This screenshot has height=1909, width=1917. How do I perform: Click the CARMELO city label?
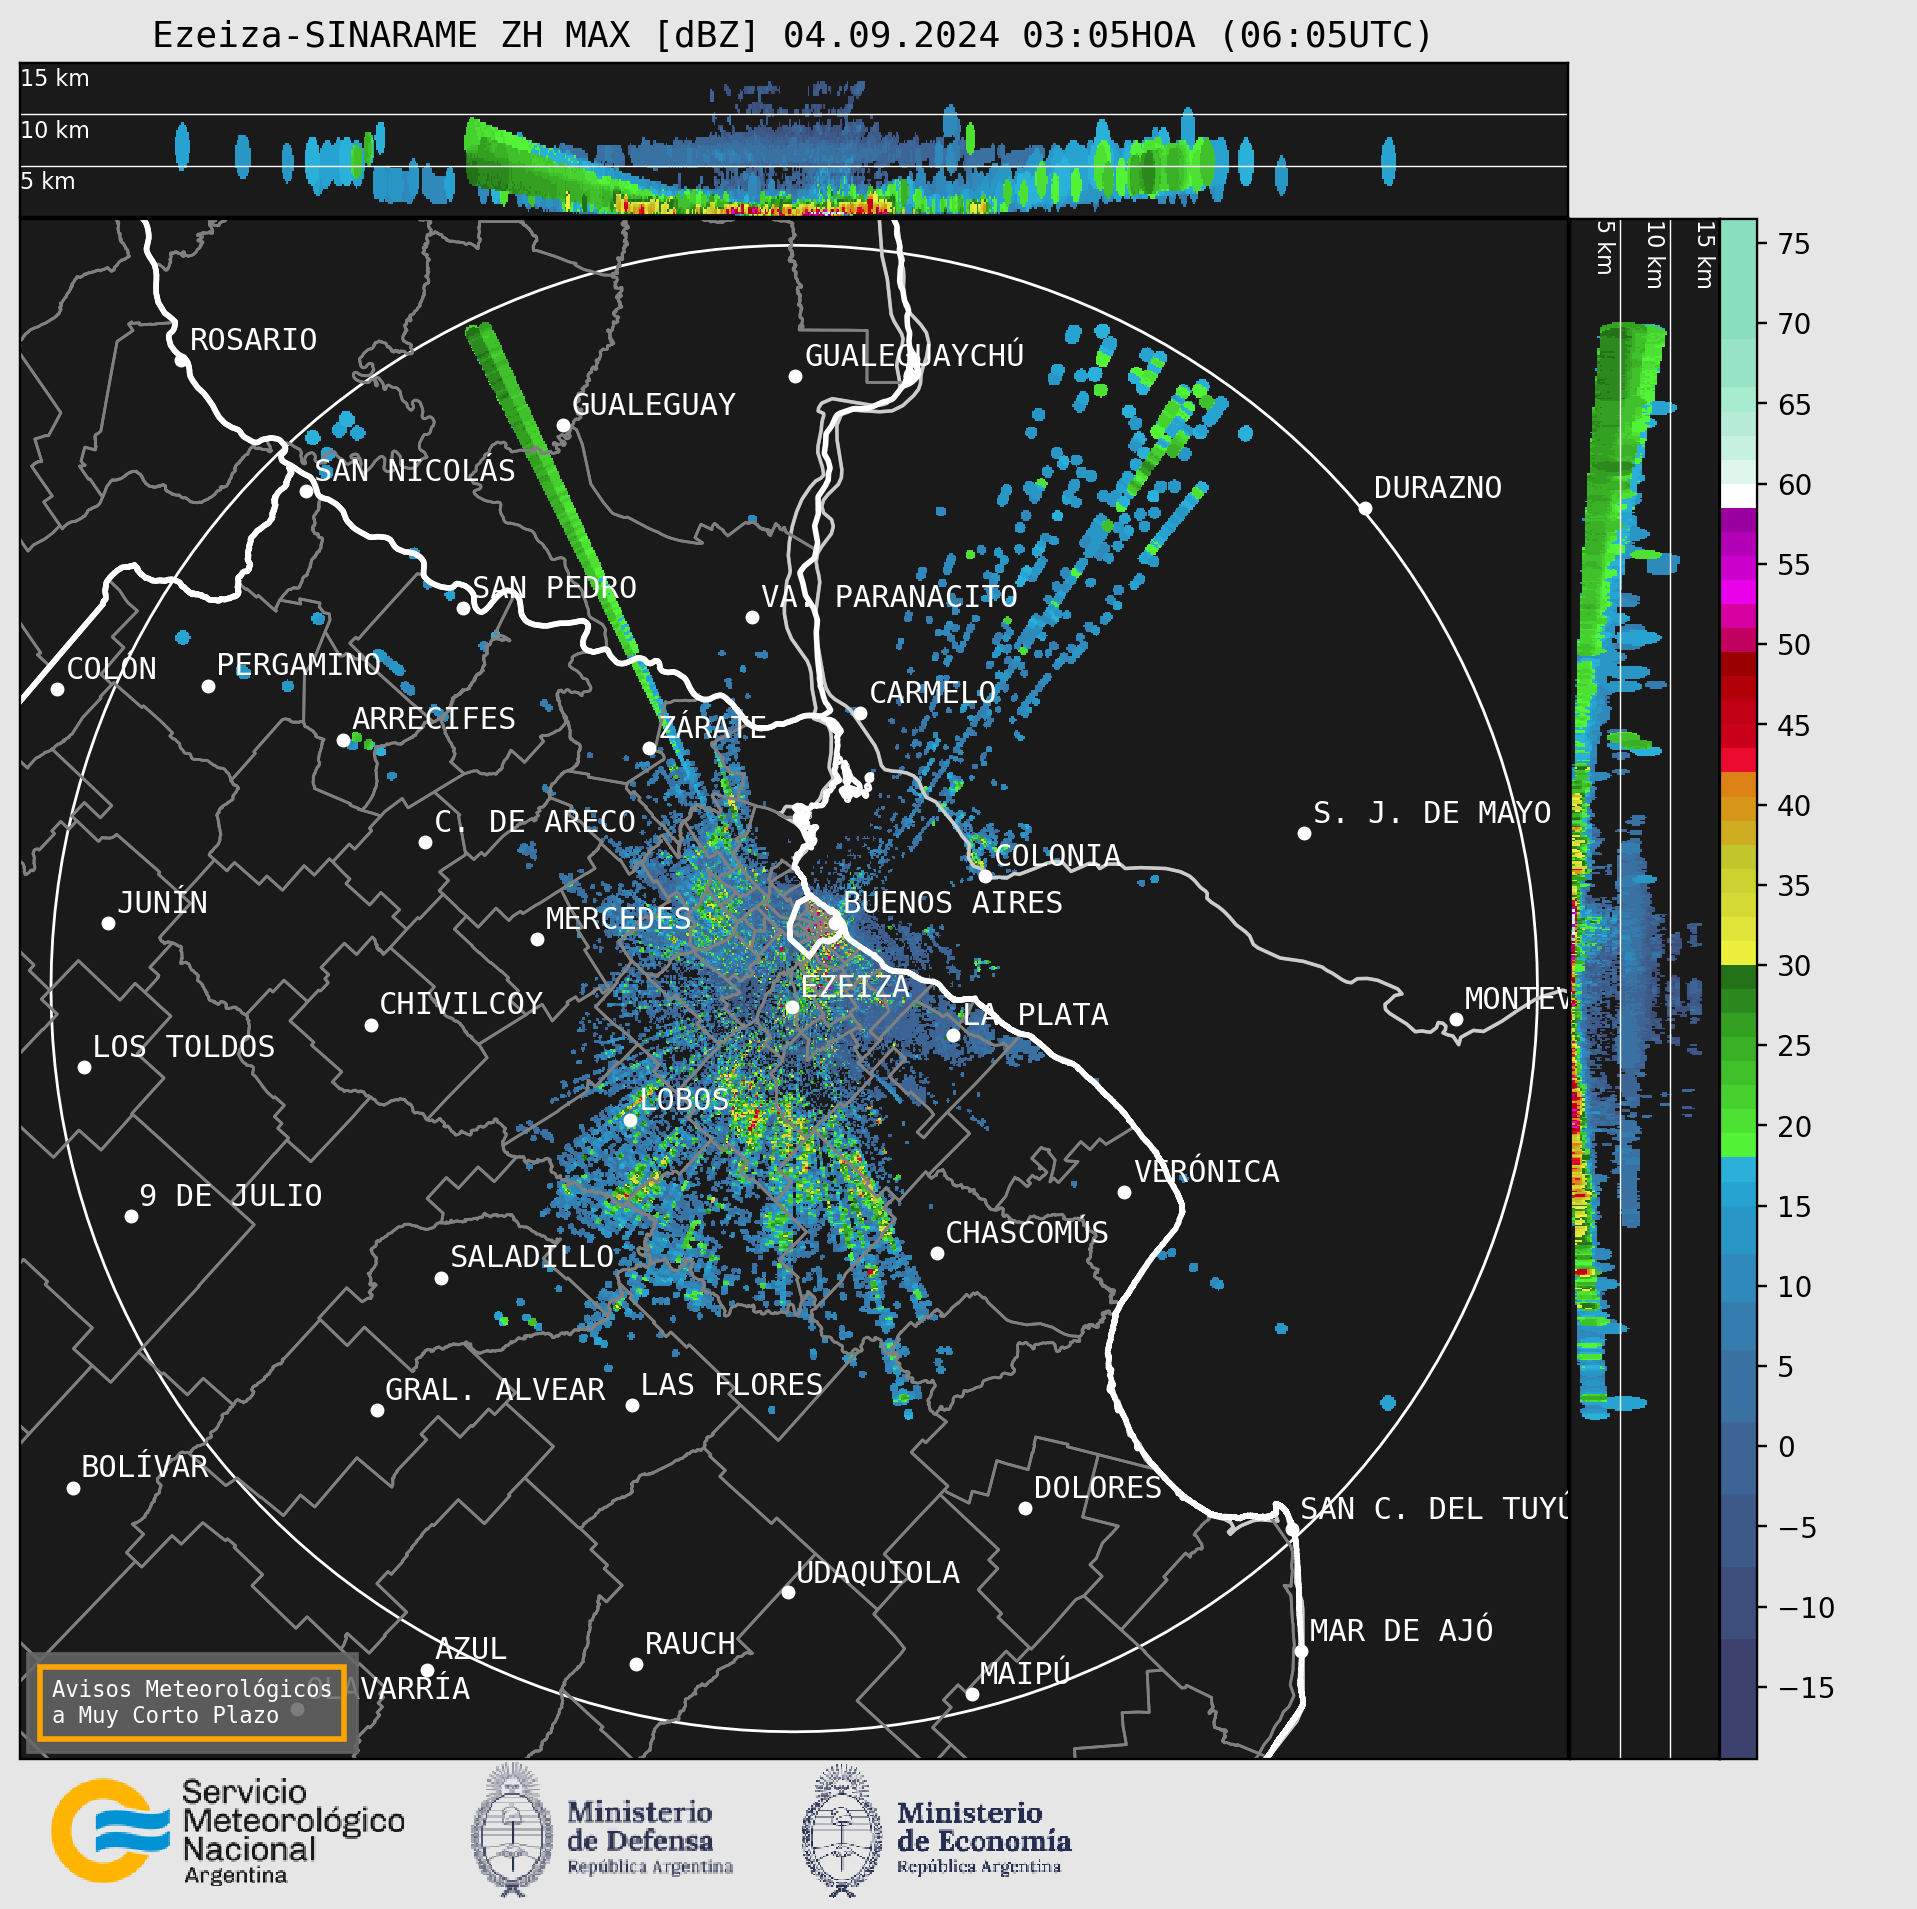[x=932, y=693]
